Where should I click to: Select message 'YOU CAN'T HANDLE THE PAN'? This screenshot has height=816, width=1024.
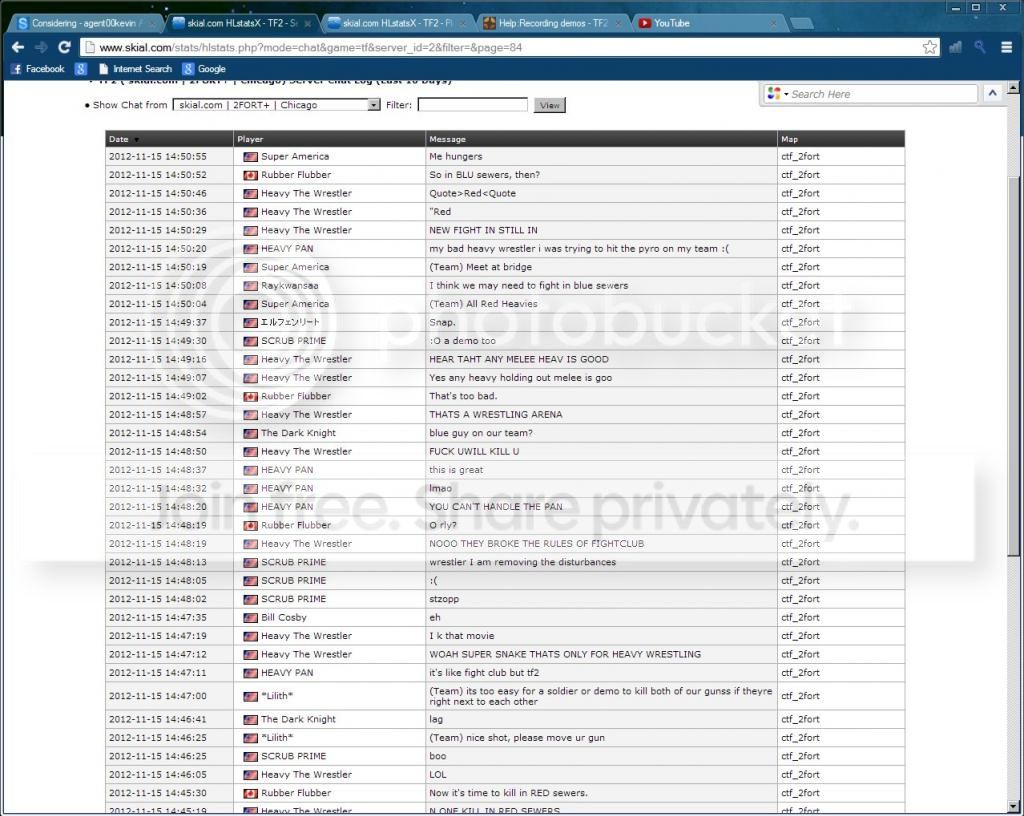(x=496, y=507)
